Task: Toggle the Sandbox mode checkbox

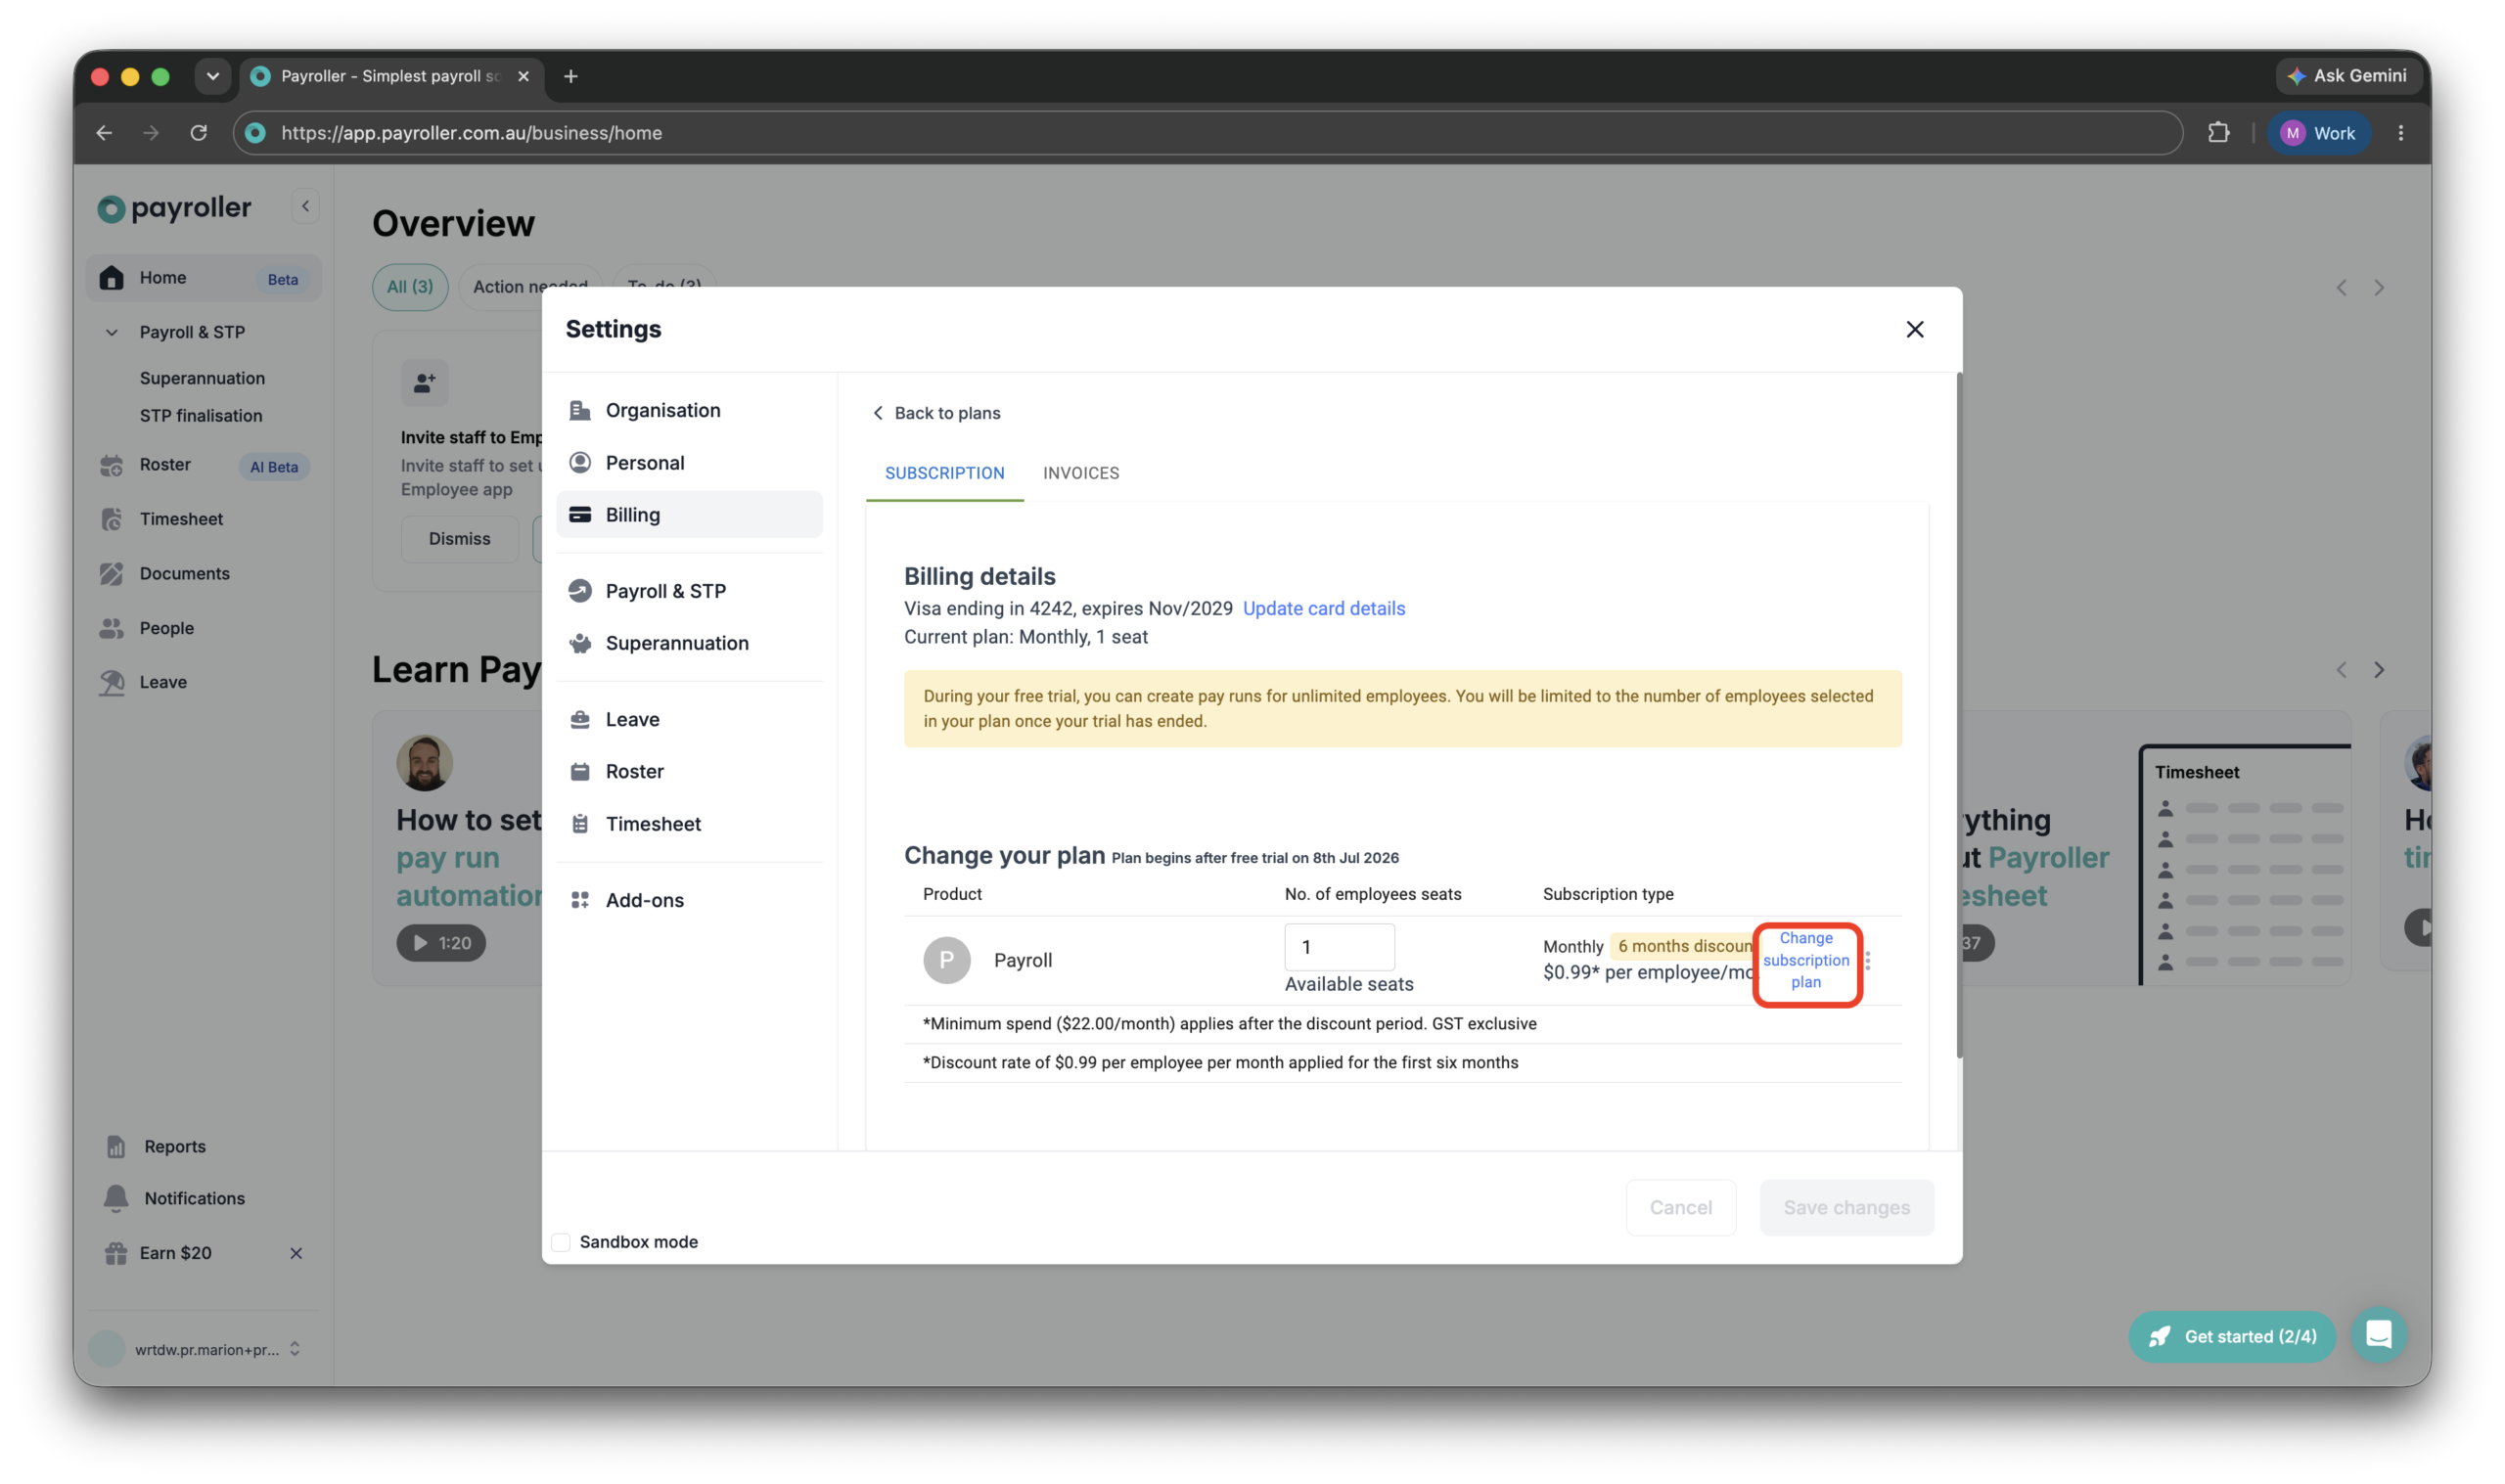Action: (x=561, y=1242)
